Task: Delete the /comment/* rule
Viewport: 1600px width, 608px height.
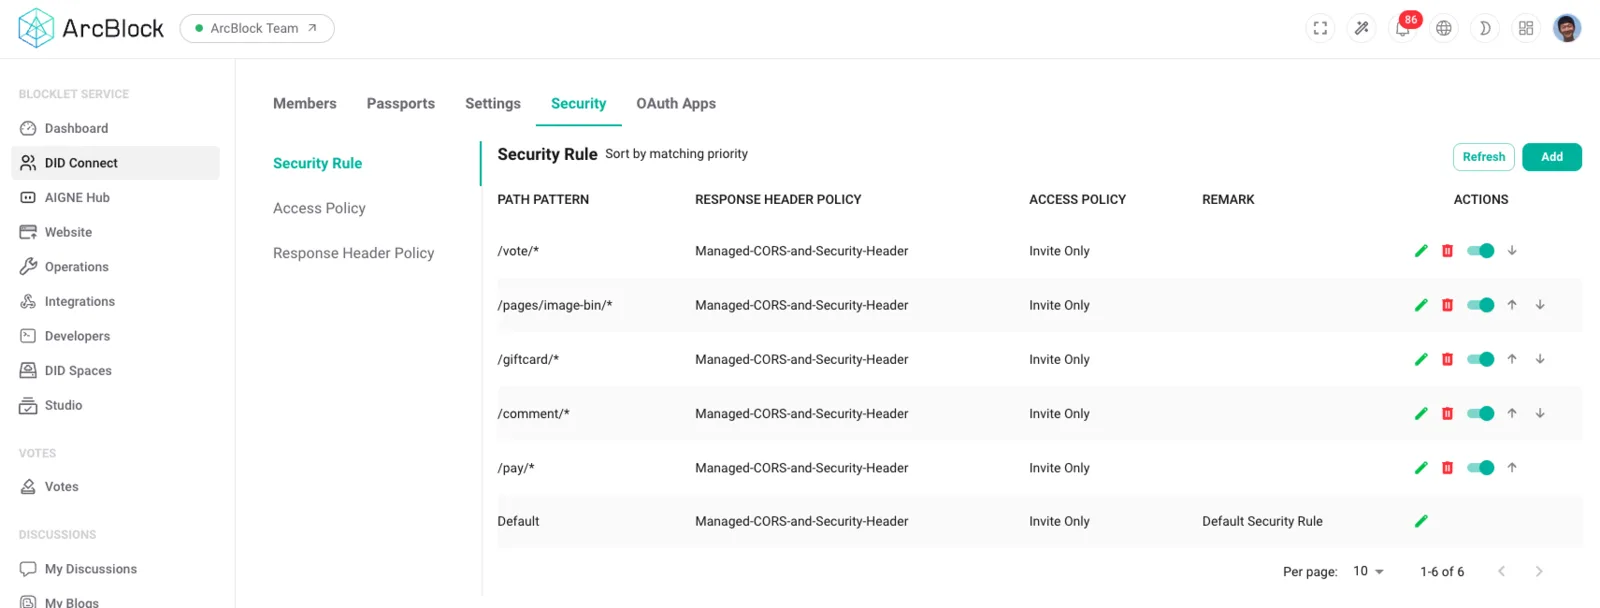Action: pyautogui.click(x=1447, y=413)
